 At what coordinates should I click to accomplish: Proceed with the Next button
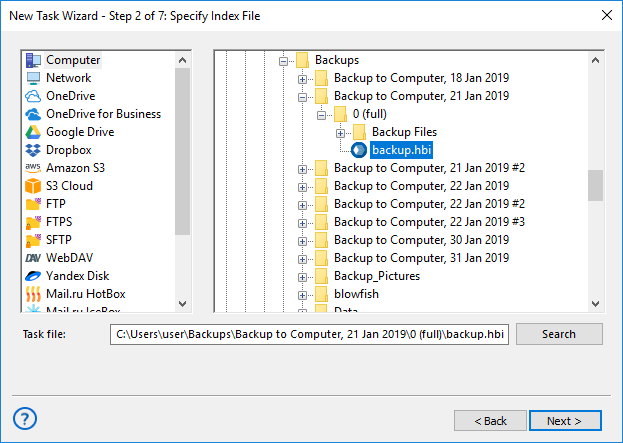565,421
